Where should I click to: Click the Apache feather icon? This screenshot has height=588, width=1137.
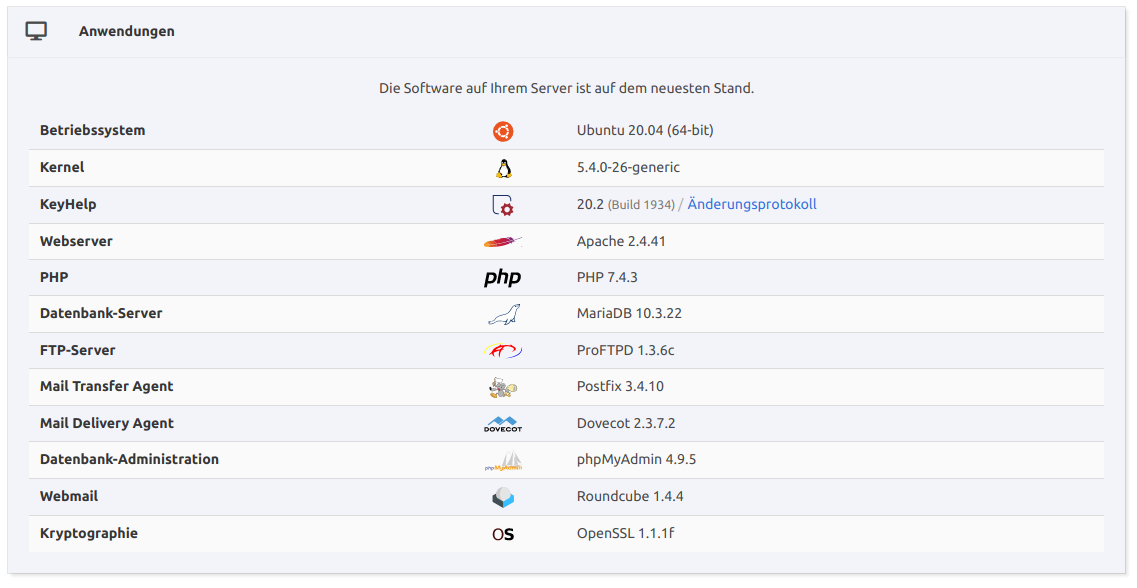502,242
